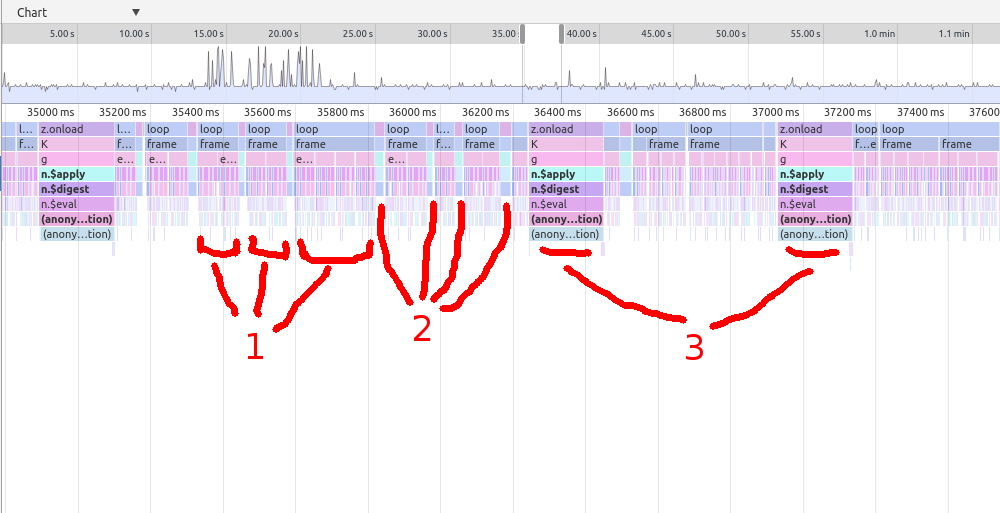
Task: Click n.$eval bar under the 37000 ms z.onload
Action: point(814,204)
